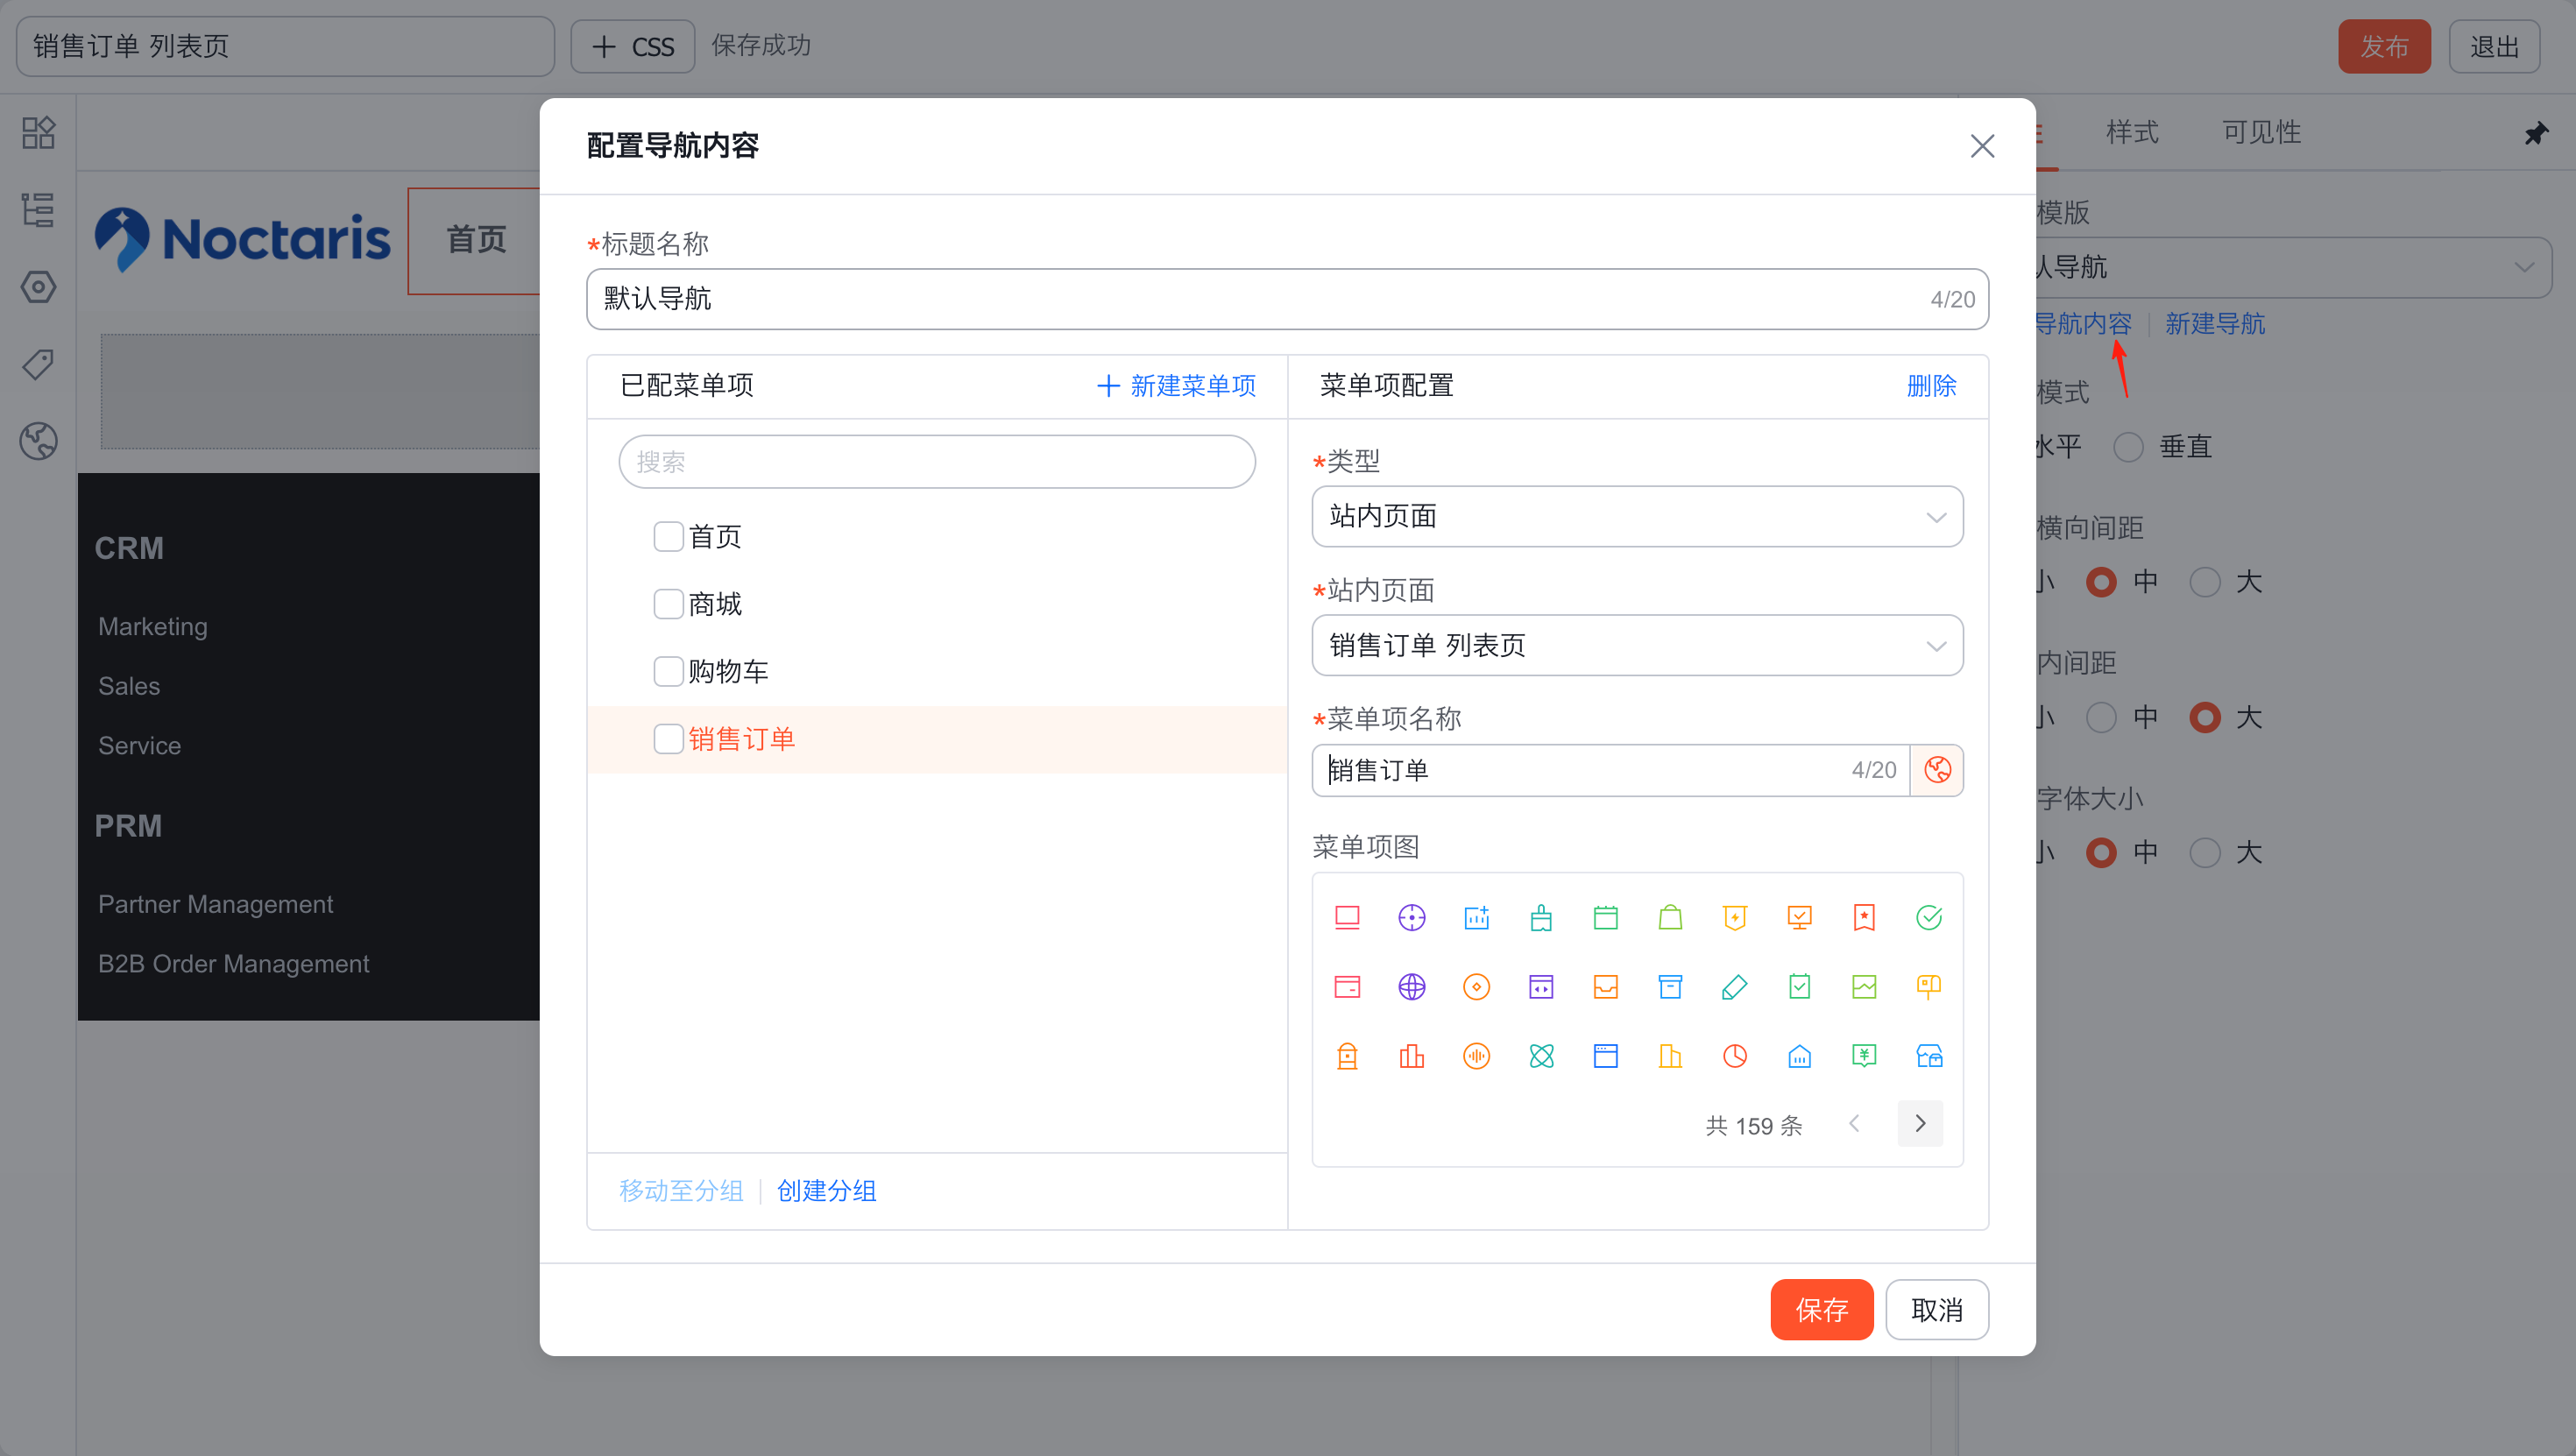
Task: Switch to the 样式 tab
Action: tap(2131, 132)
